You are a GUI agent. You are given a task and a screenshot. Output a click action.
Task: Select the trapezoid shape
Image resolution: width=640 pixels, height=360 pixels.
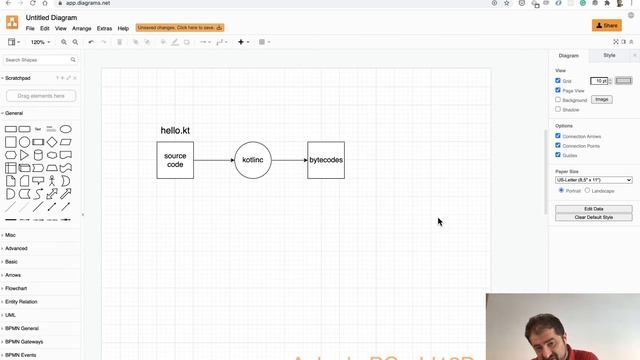pos(52,168)
